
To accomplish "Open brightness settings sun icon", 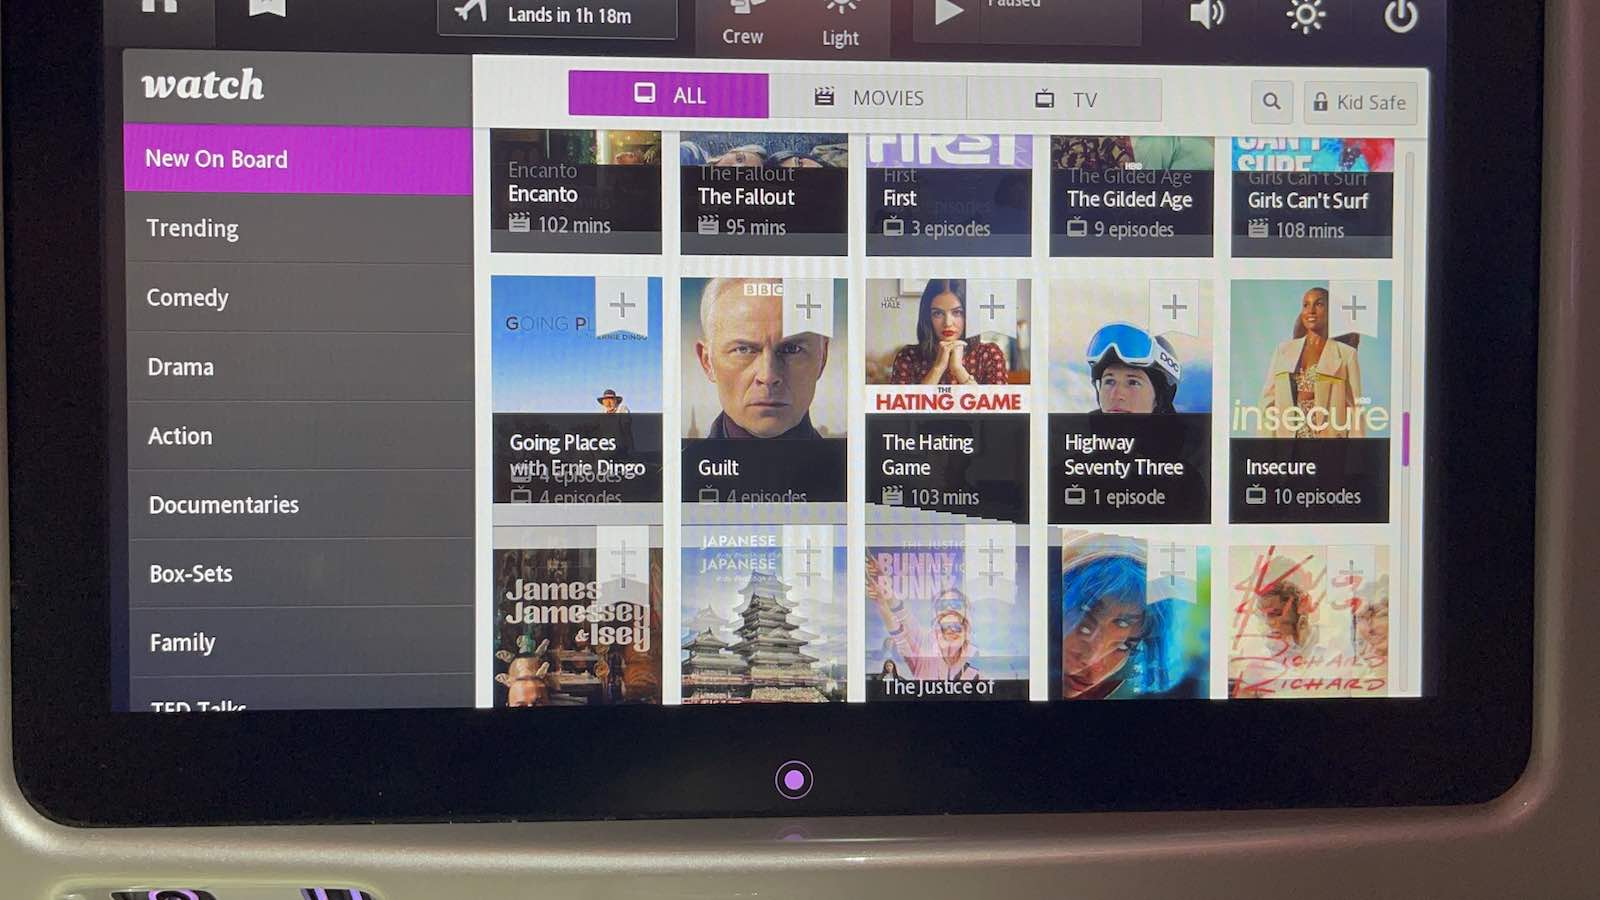I will [1305, 15].
